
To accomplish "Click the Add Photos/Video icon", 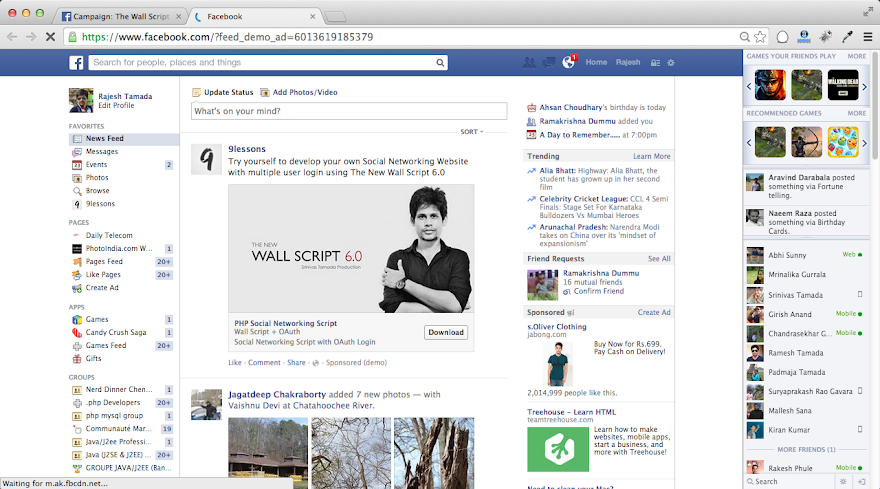I will 264,93.
